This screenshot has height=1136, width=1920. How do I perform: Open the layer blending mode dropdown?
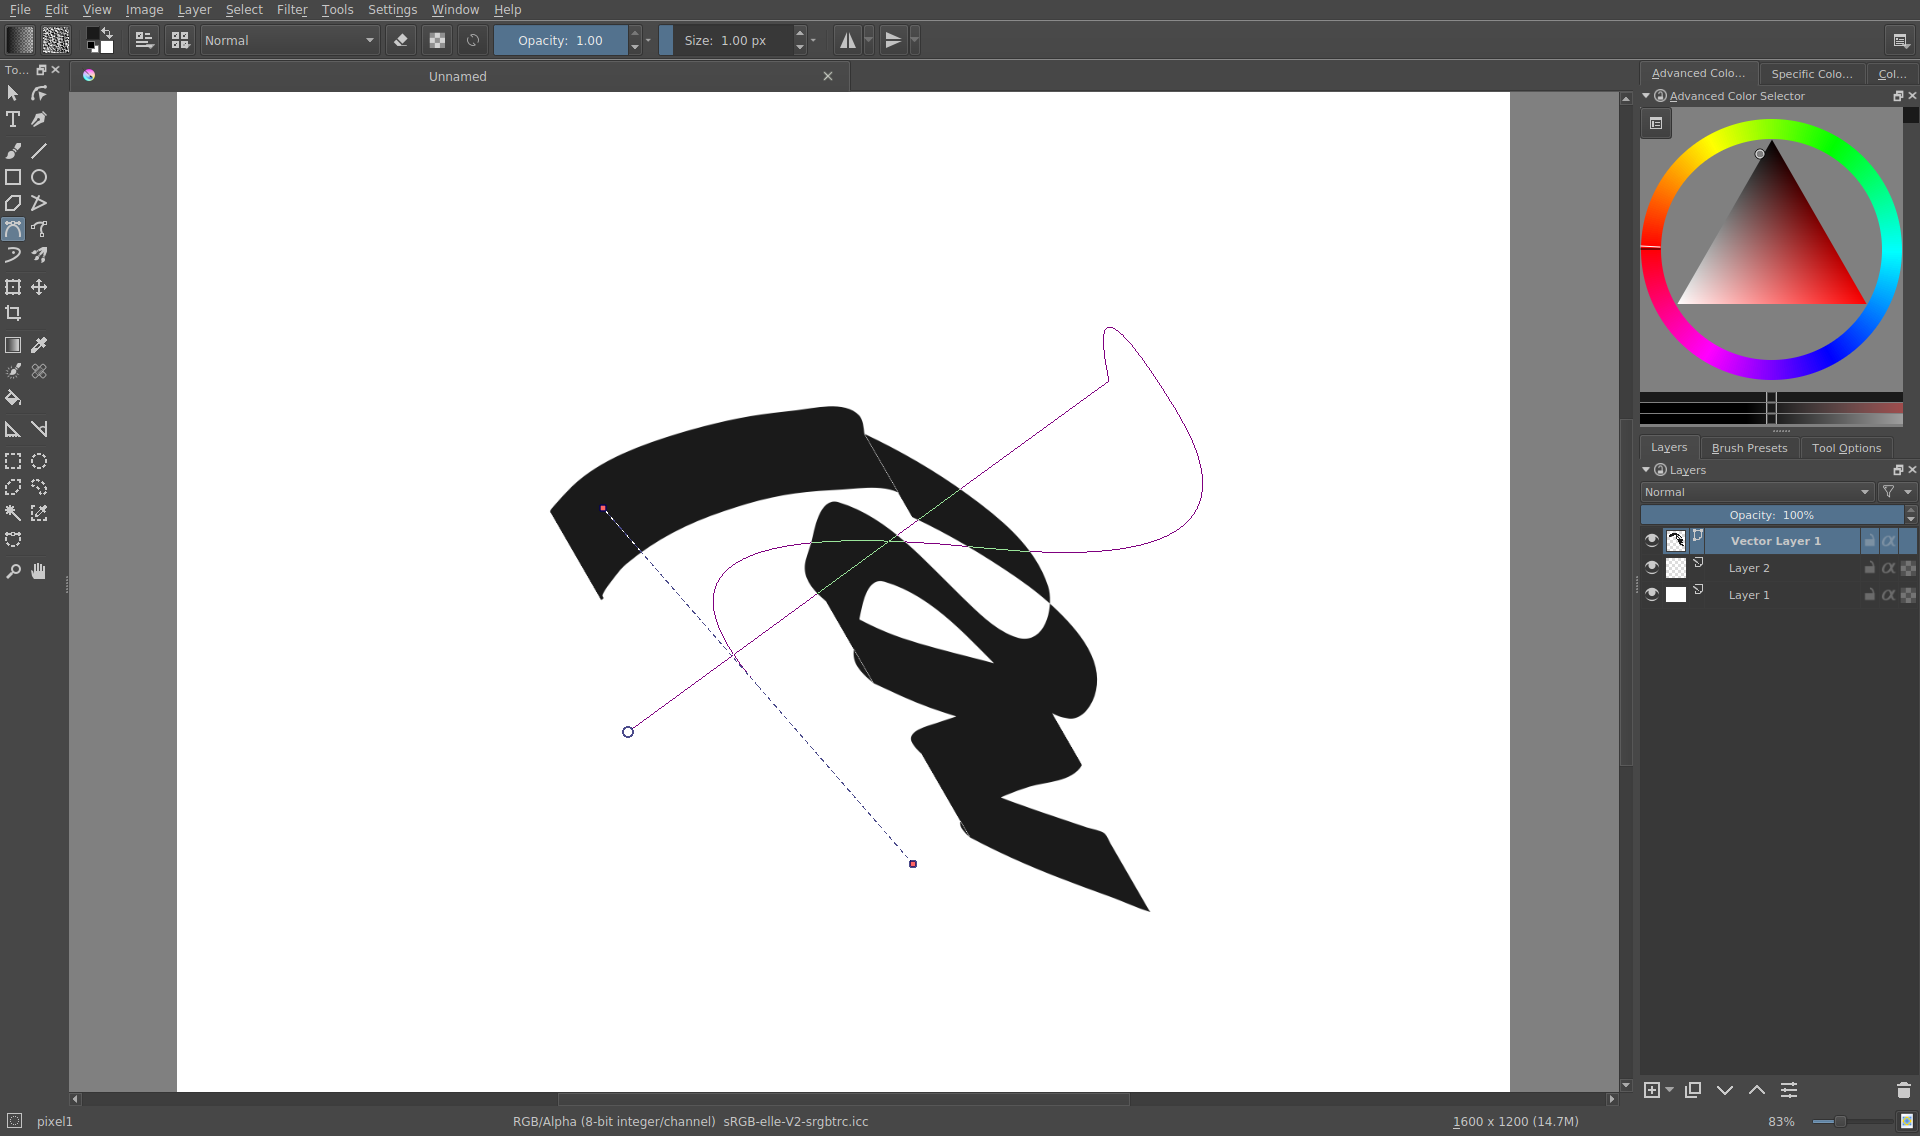coord(1755,492)
